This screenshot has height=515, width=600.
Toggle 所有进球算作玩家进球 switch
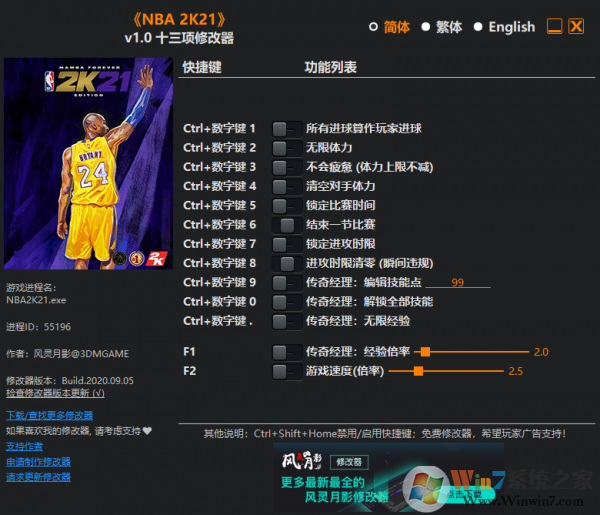point(287,129)
